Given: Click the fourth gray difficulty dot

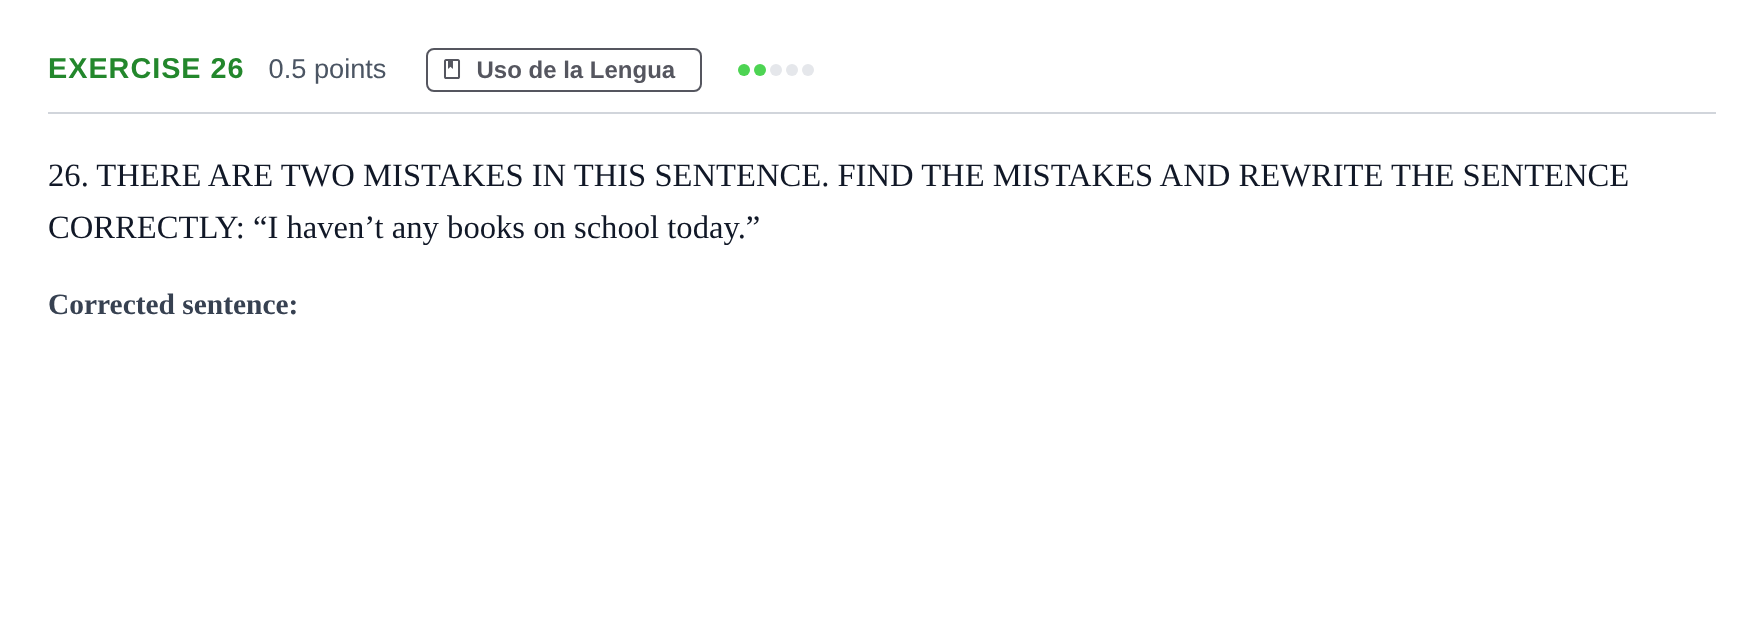Looking at the screenshot, I should coord(792,70).
